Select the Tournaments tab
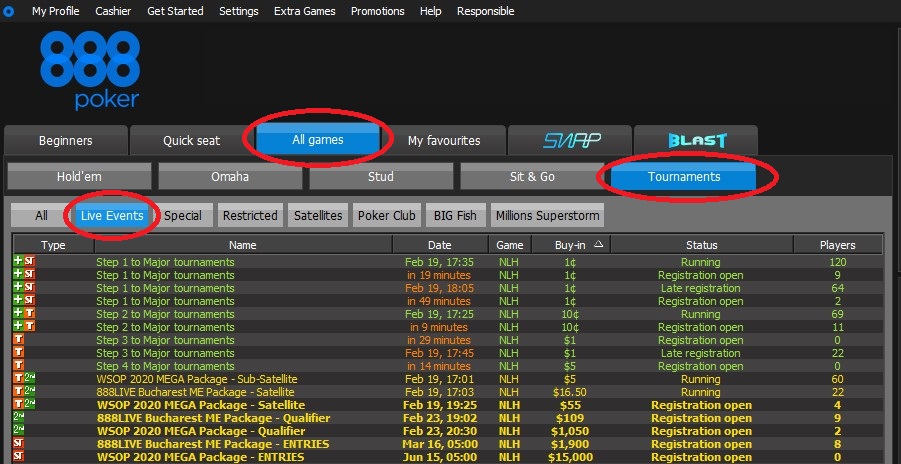901x464 pixels. pyautogui.click(x=684, y=177)
